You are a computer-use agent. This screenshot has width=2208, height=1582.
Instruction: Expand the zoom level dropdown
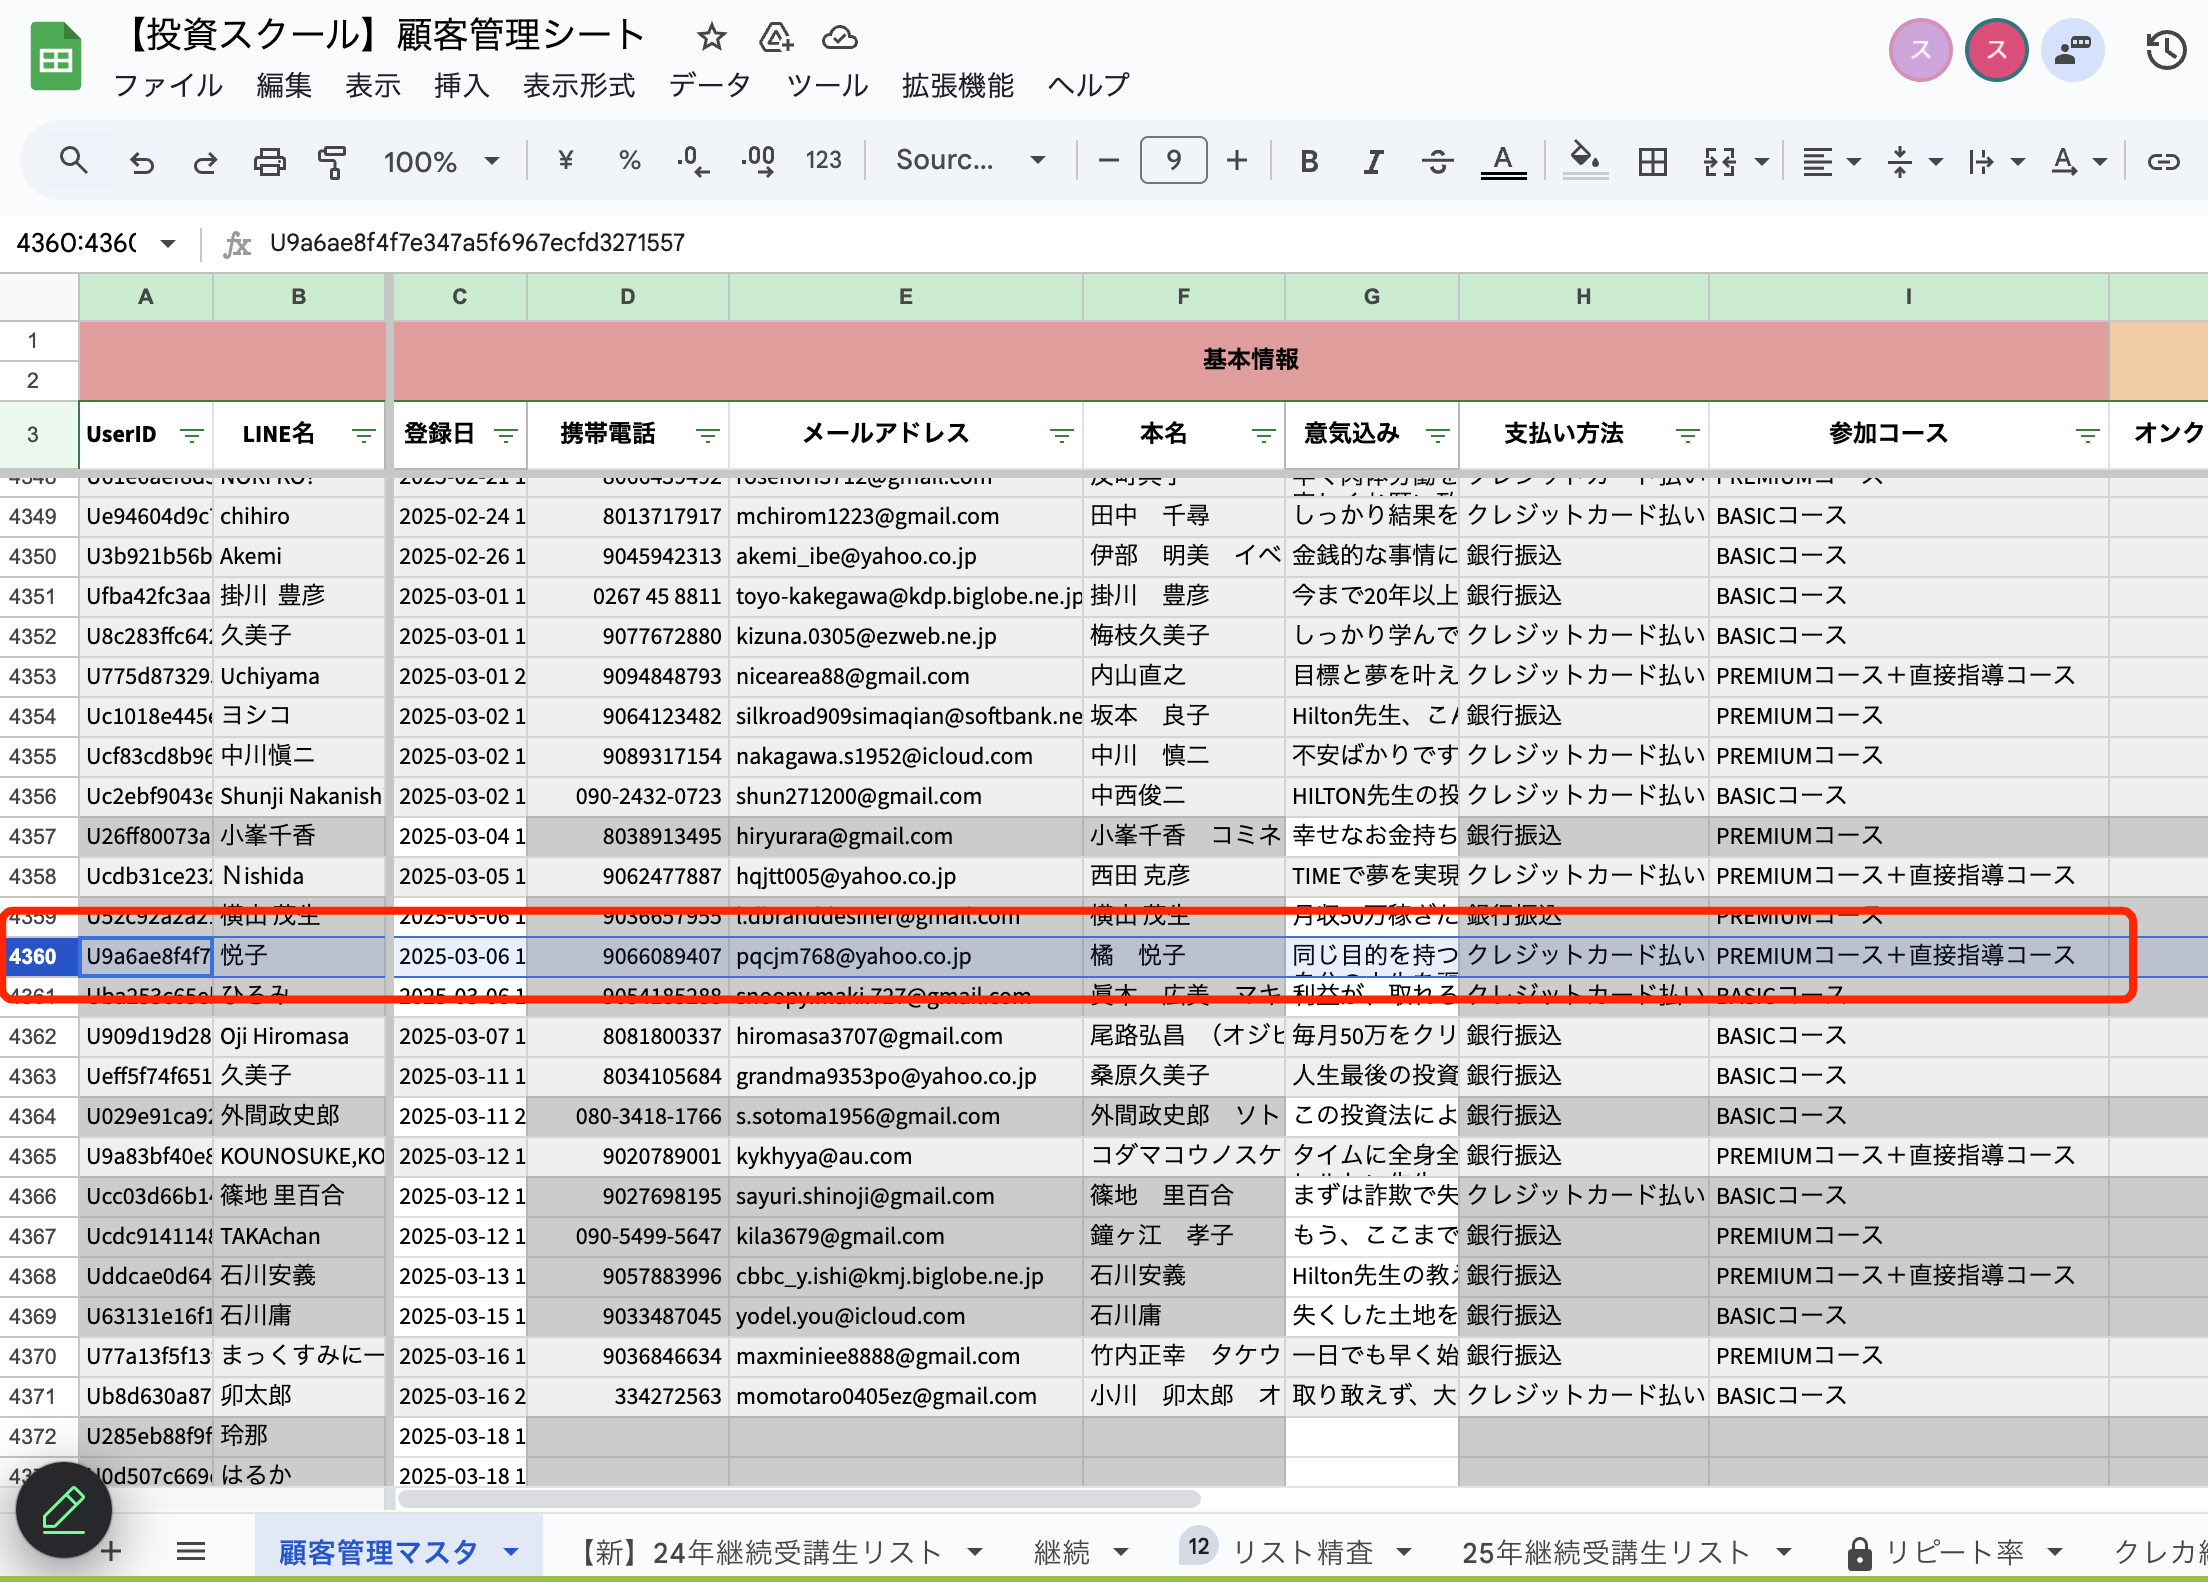(x=491, y=160)
